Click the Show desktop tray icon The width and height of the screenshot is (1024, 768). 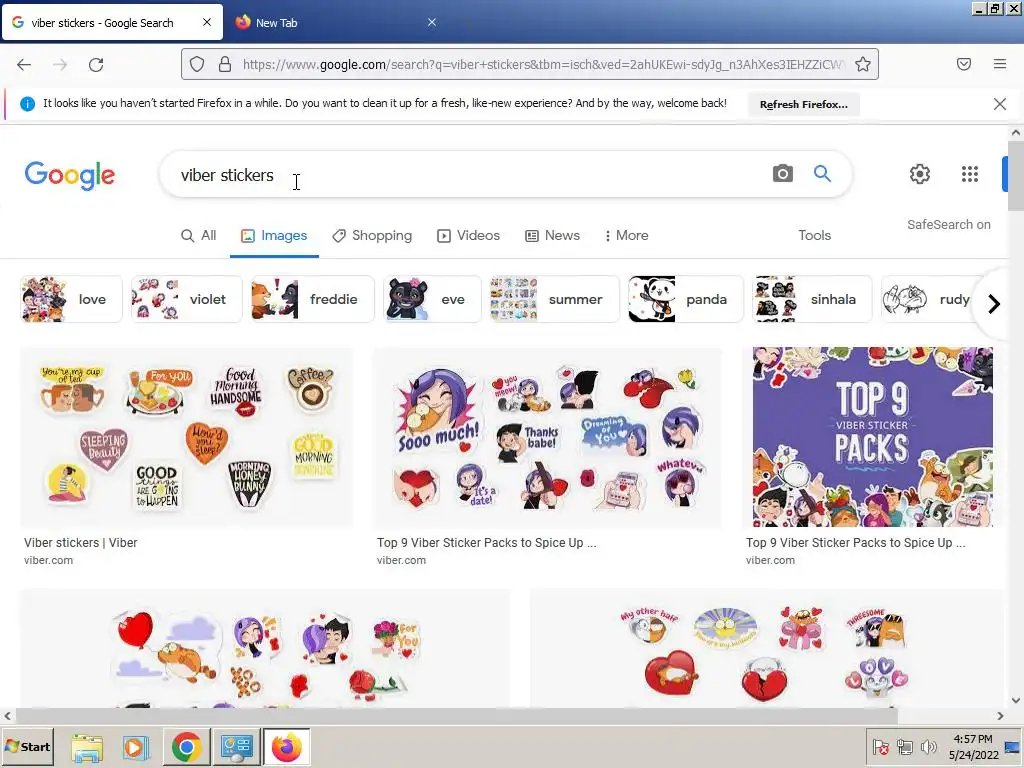click(x=1014, y=746)
